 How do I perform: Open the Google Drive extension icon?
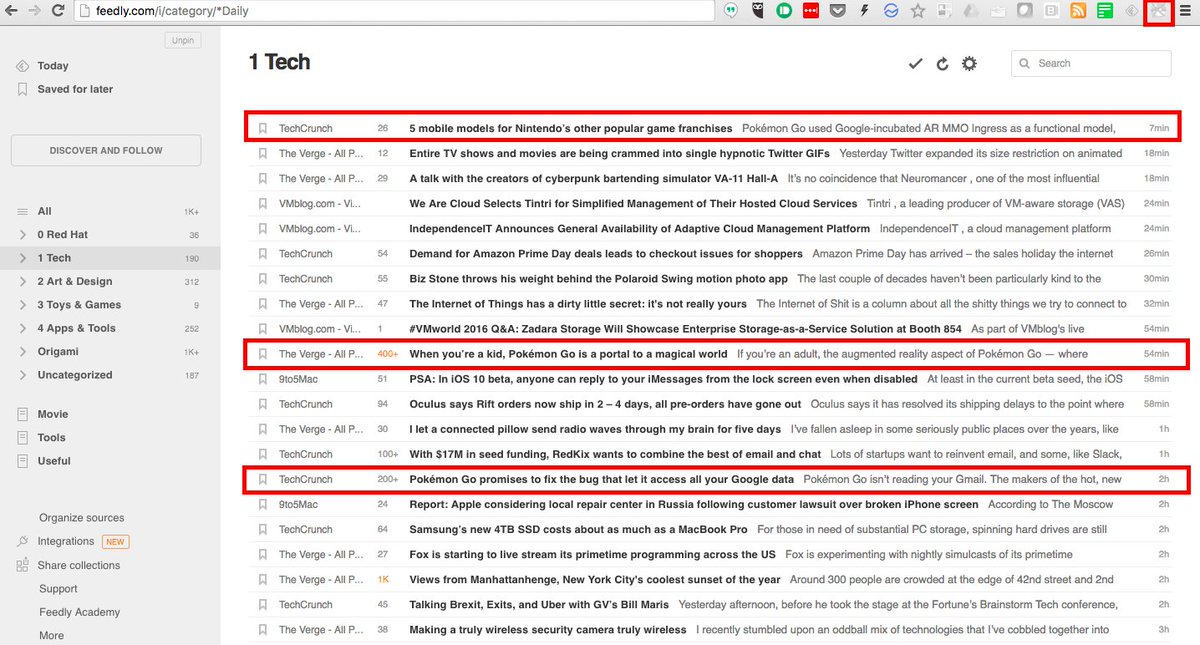970,11
